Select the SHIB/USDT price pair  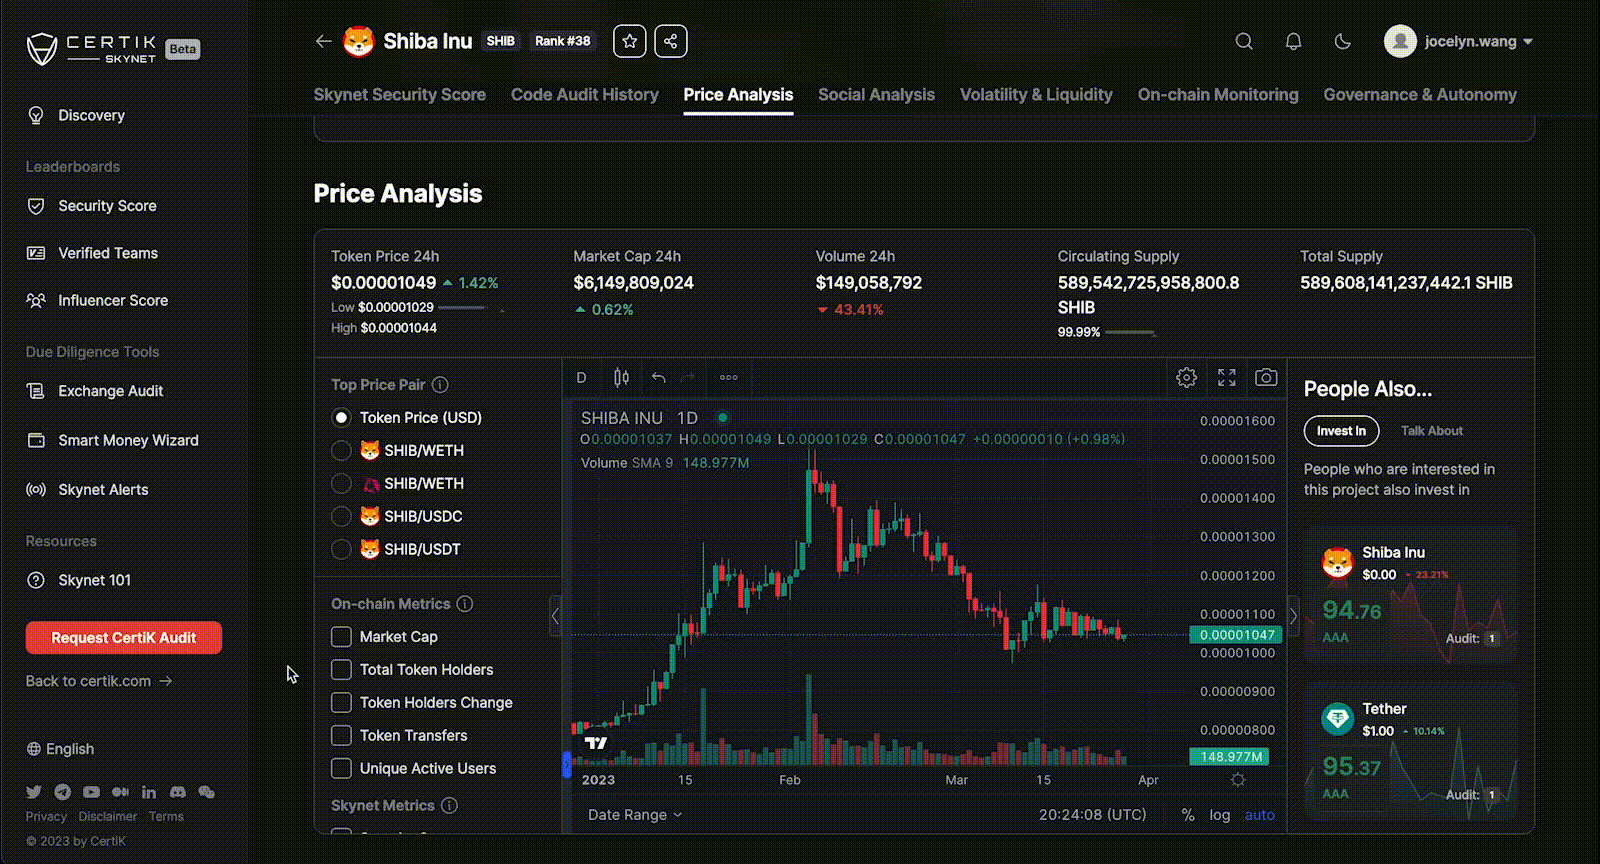[x=341, y=549]
